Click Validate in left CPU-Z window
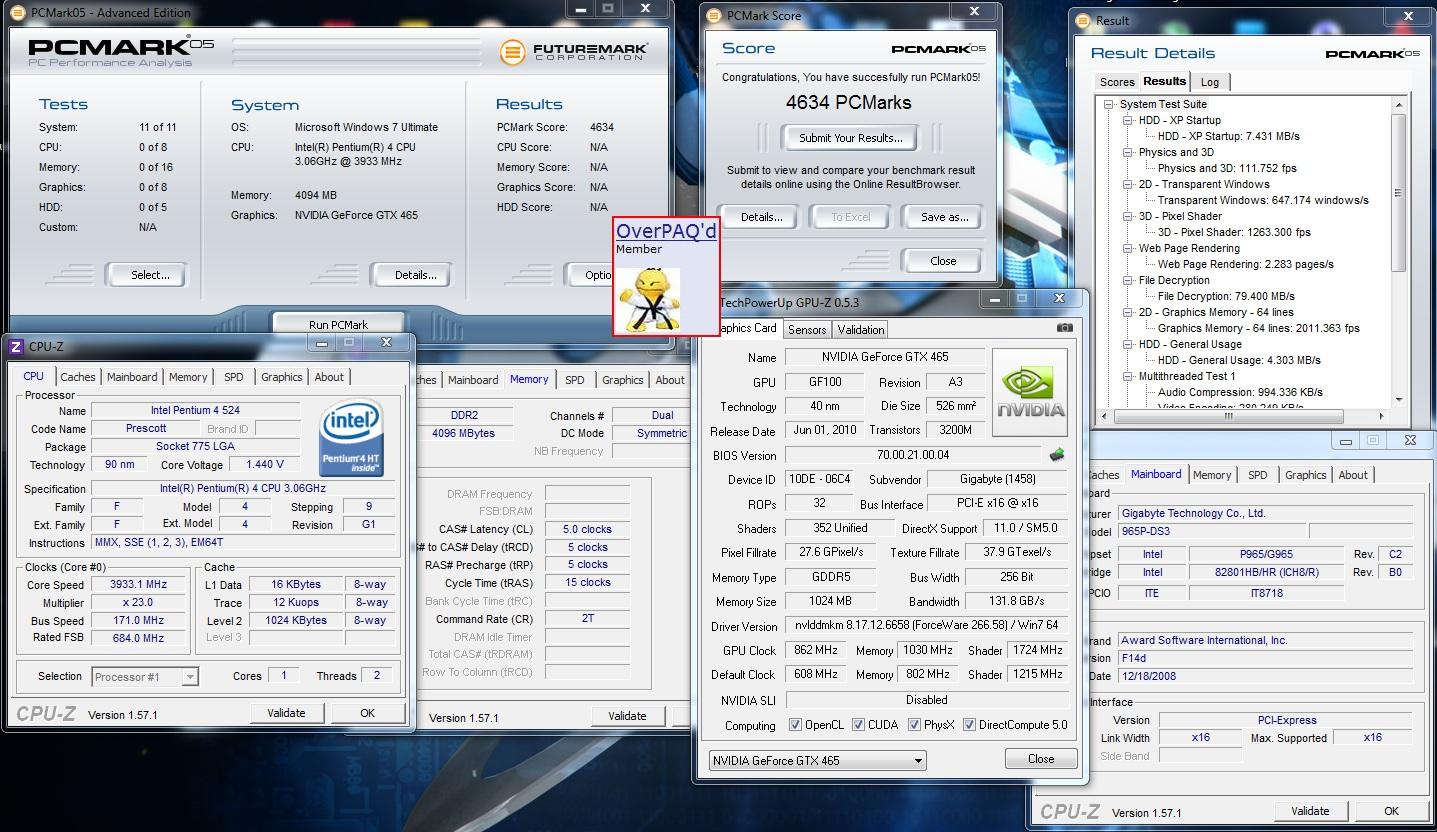The width and height of the screenshot is (1437, 832). (x=286, y=713)
